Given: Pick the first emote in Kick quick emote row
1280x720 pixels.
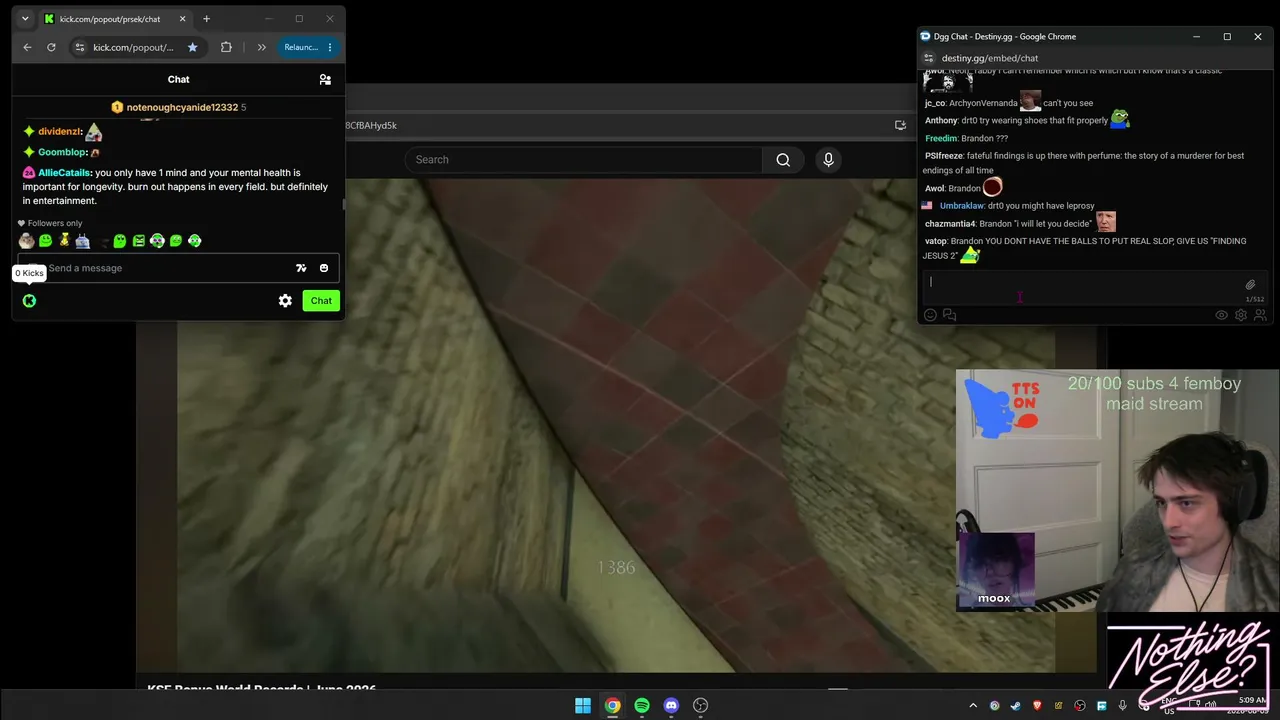Looking at the screenshot, I should [26, 241].
